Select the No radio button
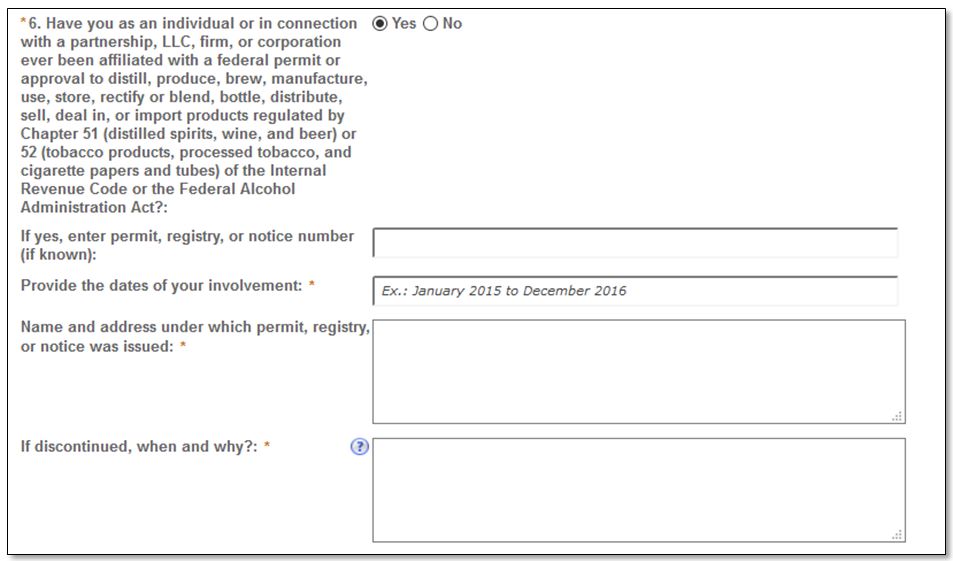 [x=431, y=24]
